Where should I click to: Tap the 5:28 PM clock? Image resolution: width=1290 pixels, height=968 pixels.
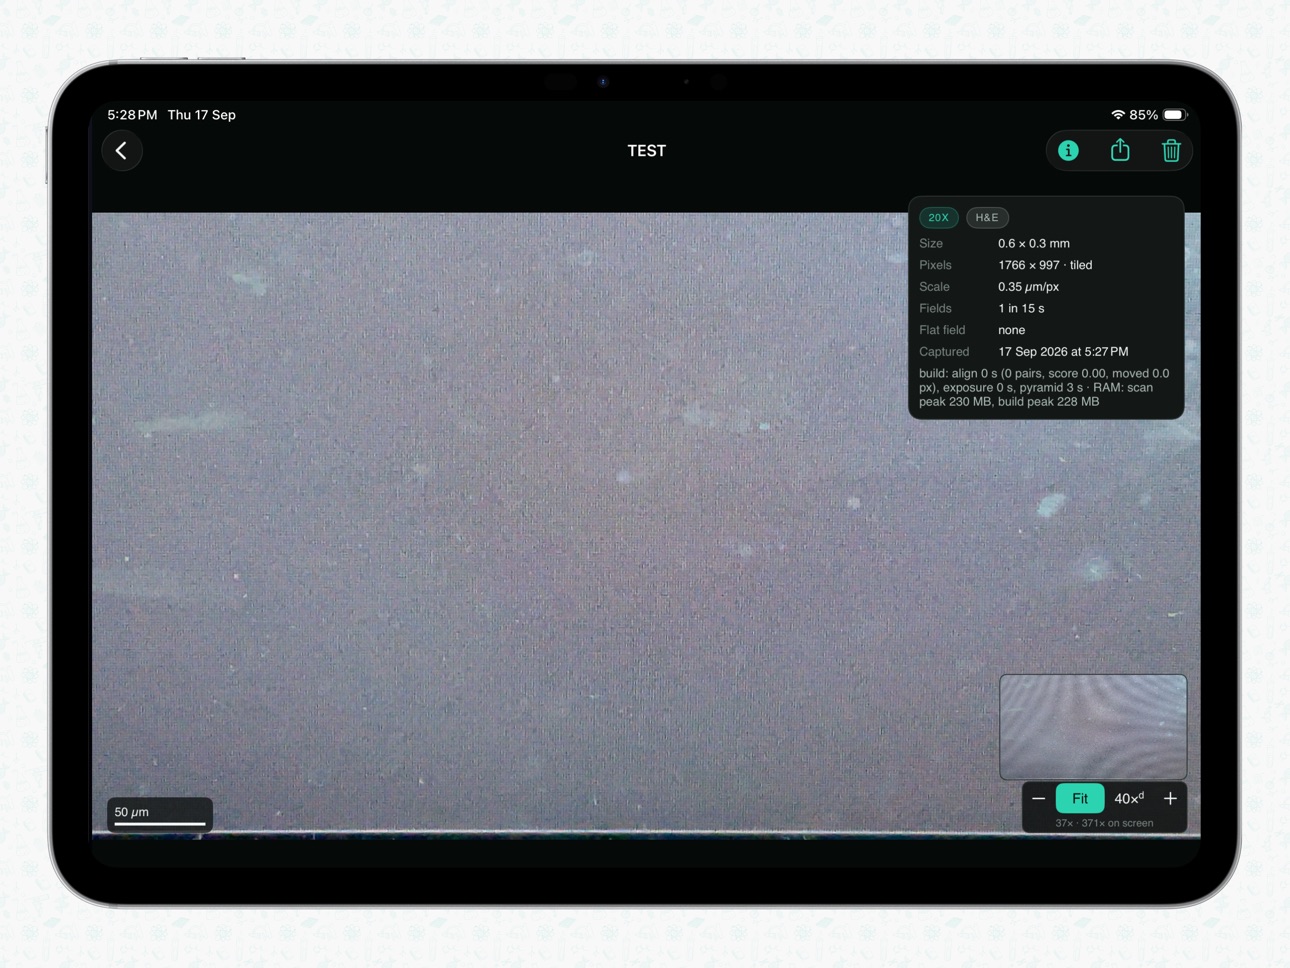(x=132, y=115)
